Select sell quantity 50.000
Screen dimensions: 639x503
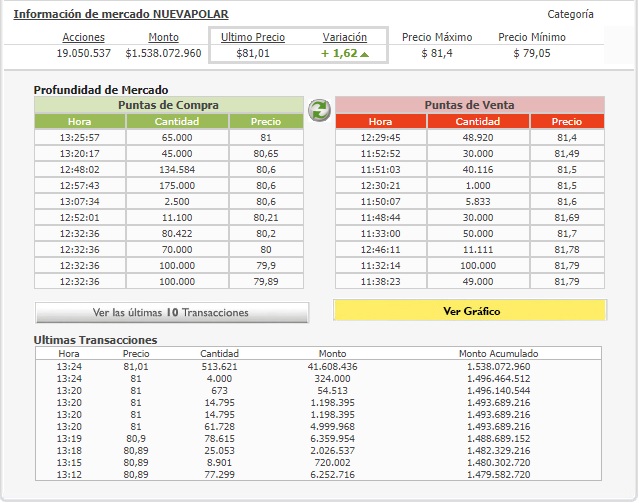coord(478,234)
